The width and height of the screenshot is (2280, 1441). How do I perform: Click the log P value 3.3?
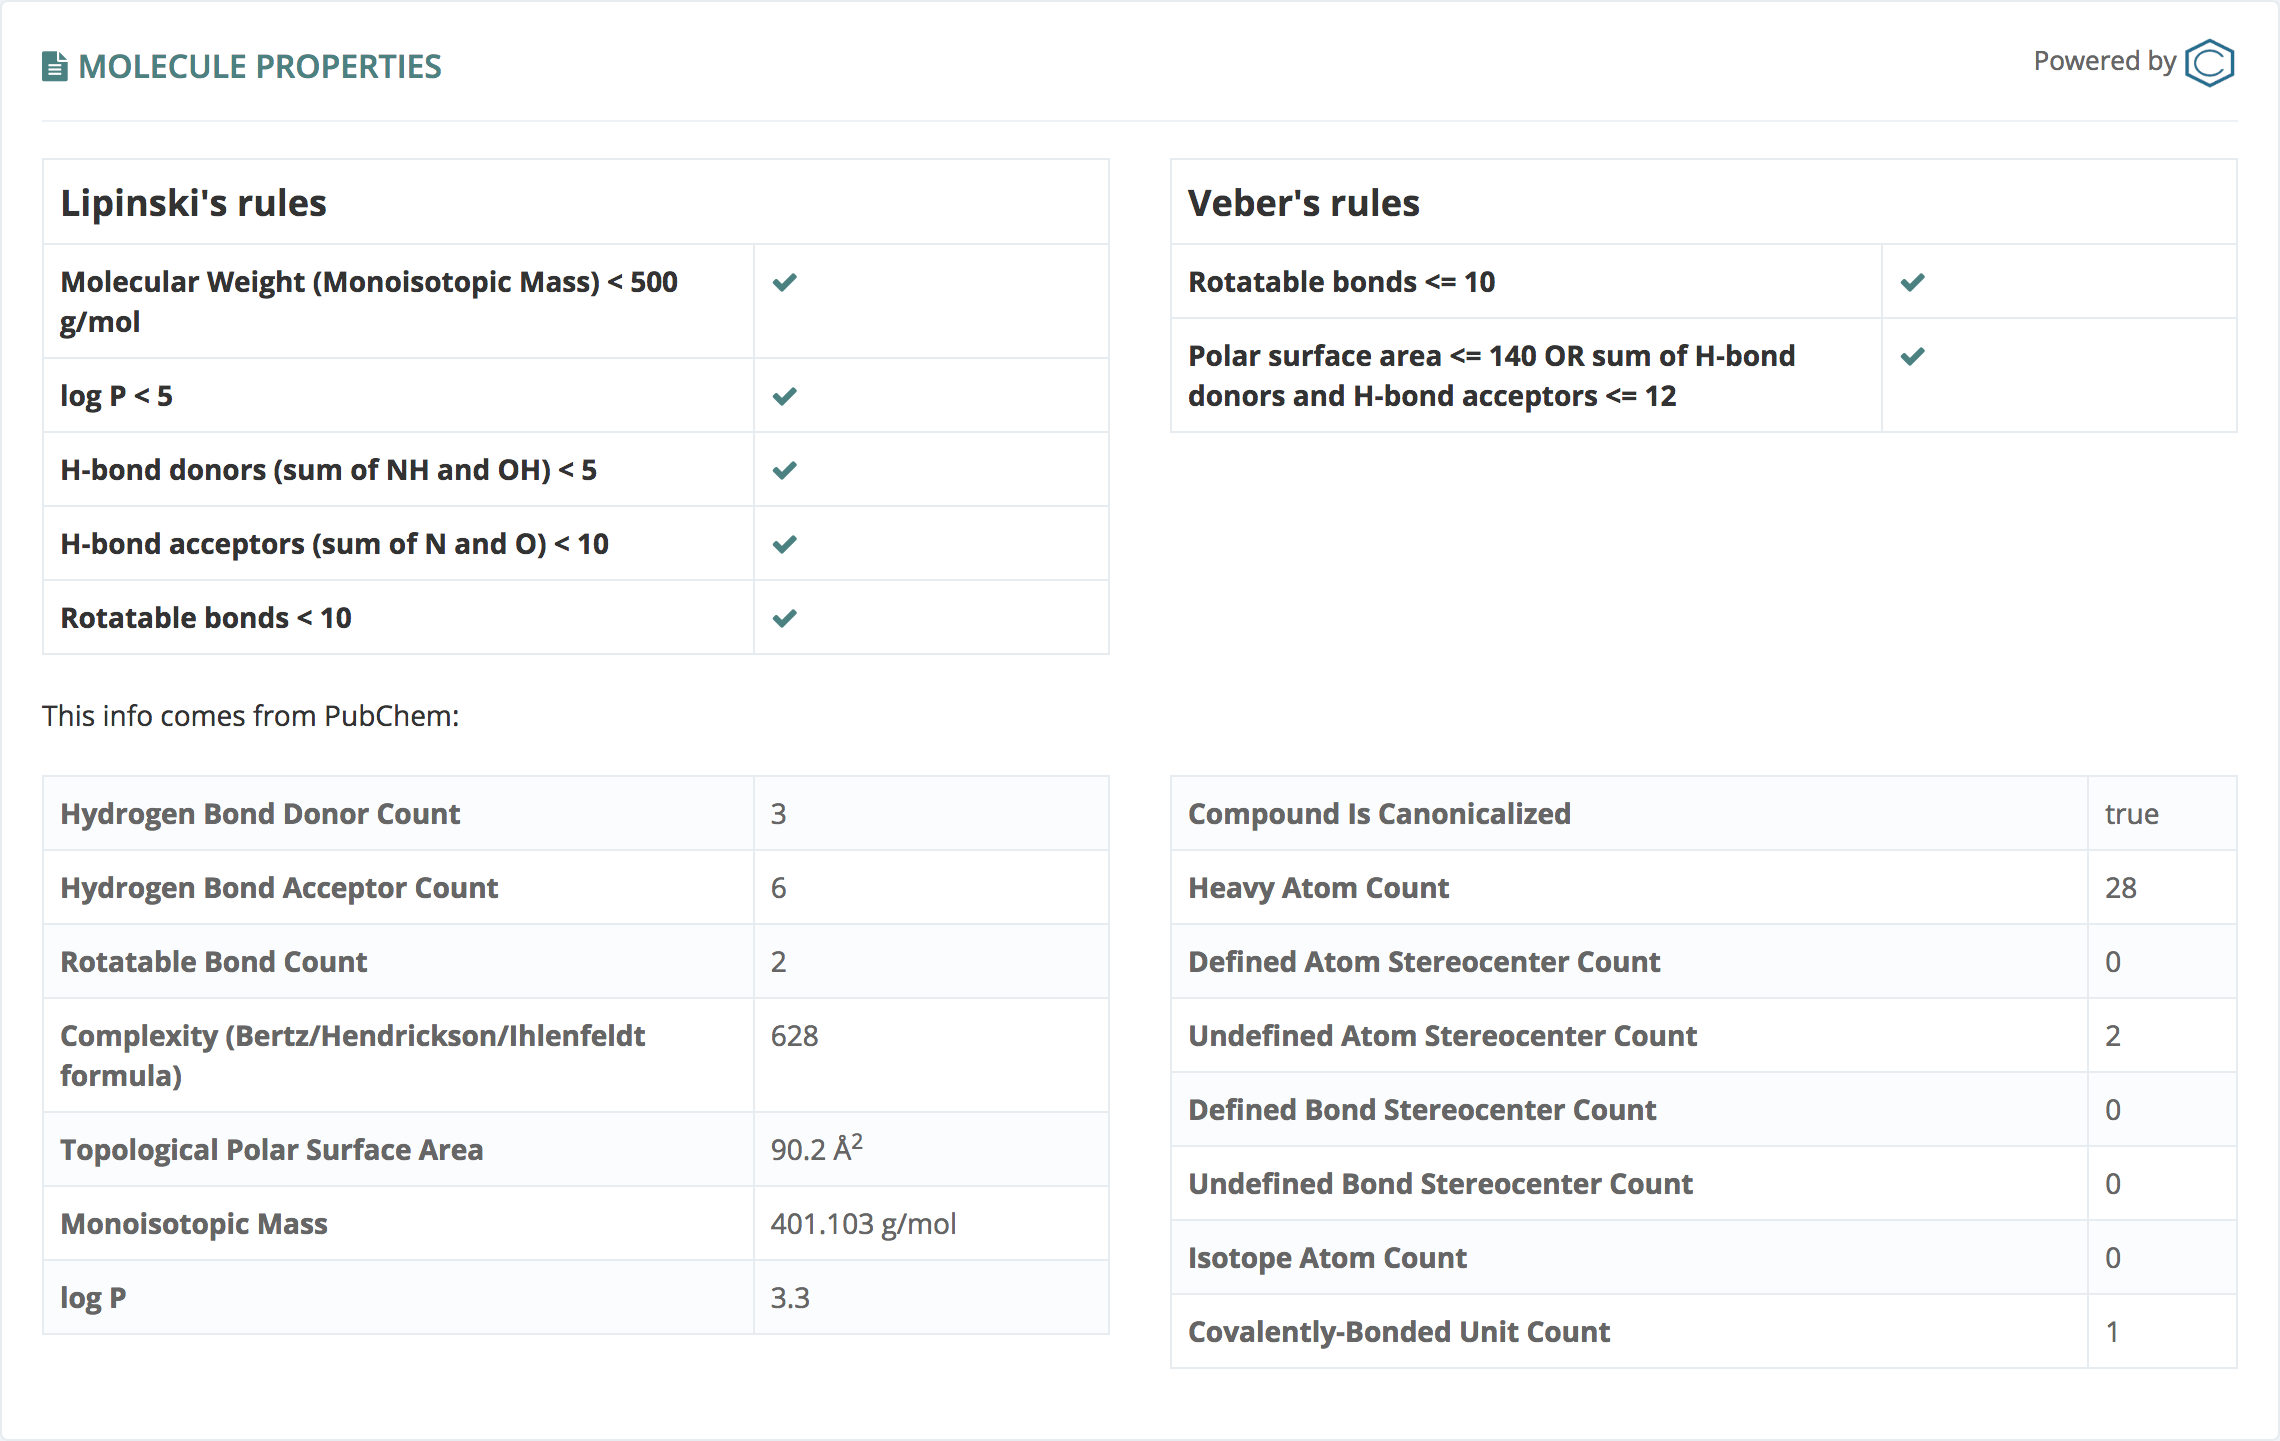coord(790,1298)
